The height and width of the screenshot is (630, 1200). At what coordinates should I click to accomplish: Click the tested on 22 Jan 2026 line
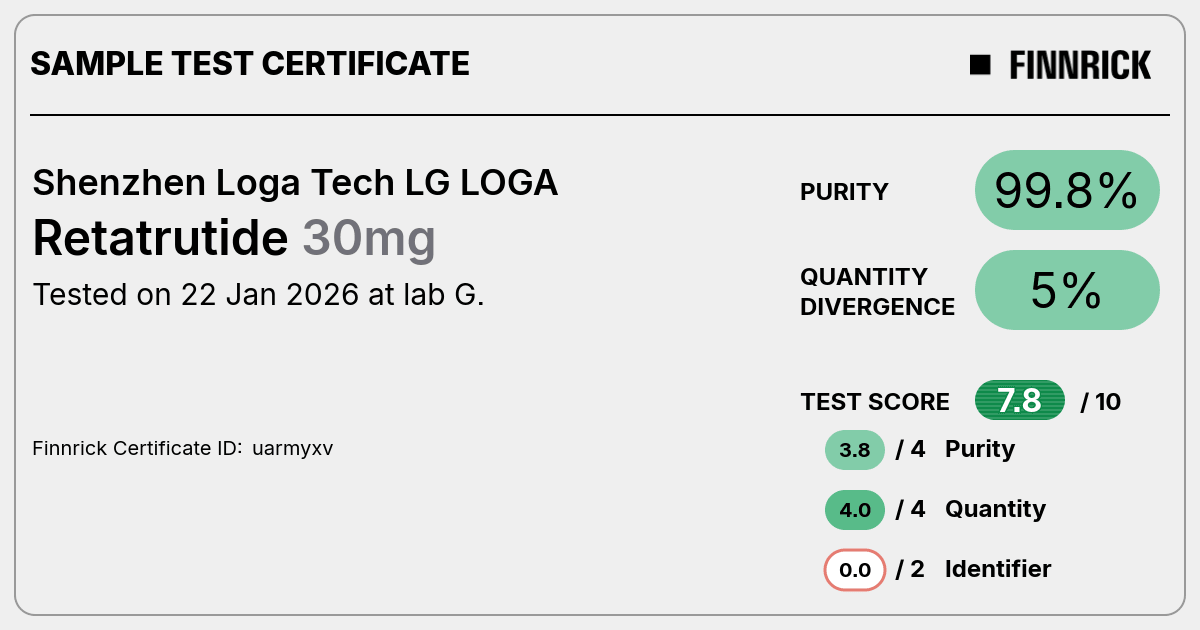tap(258, 295)
